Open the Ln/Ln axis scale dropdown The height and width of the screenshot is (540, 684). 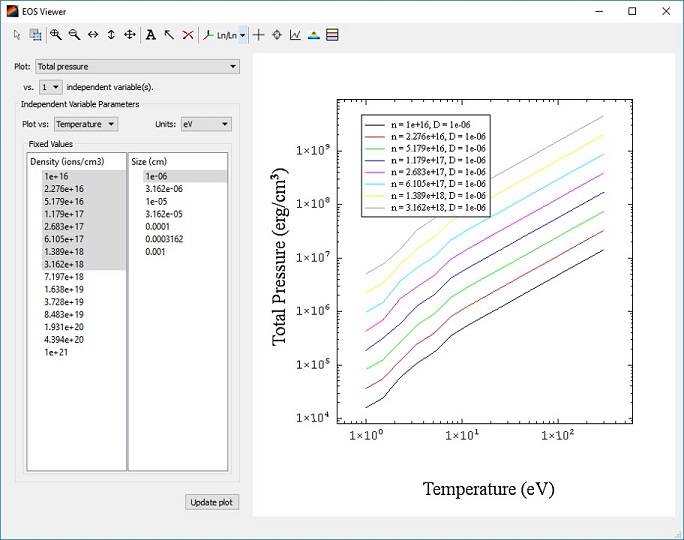pyautogui.click(x=243, y=35)
